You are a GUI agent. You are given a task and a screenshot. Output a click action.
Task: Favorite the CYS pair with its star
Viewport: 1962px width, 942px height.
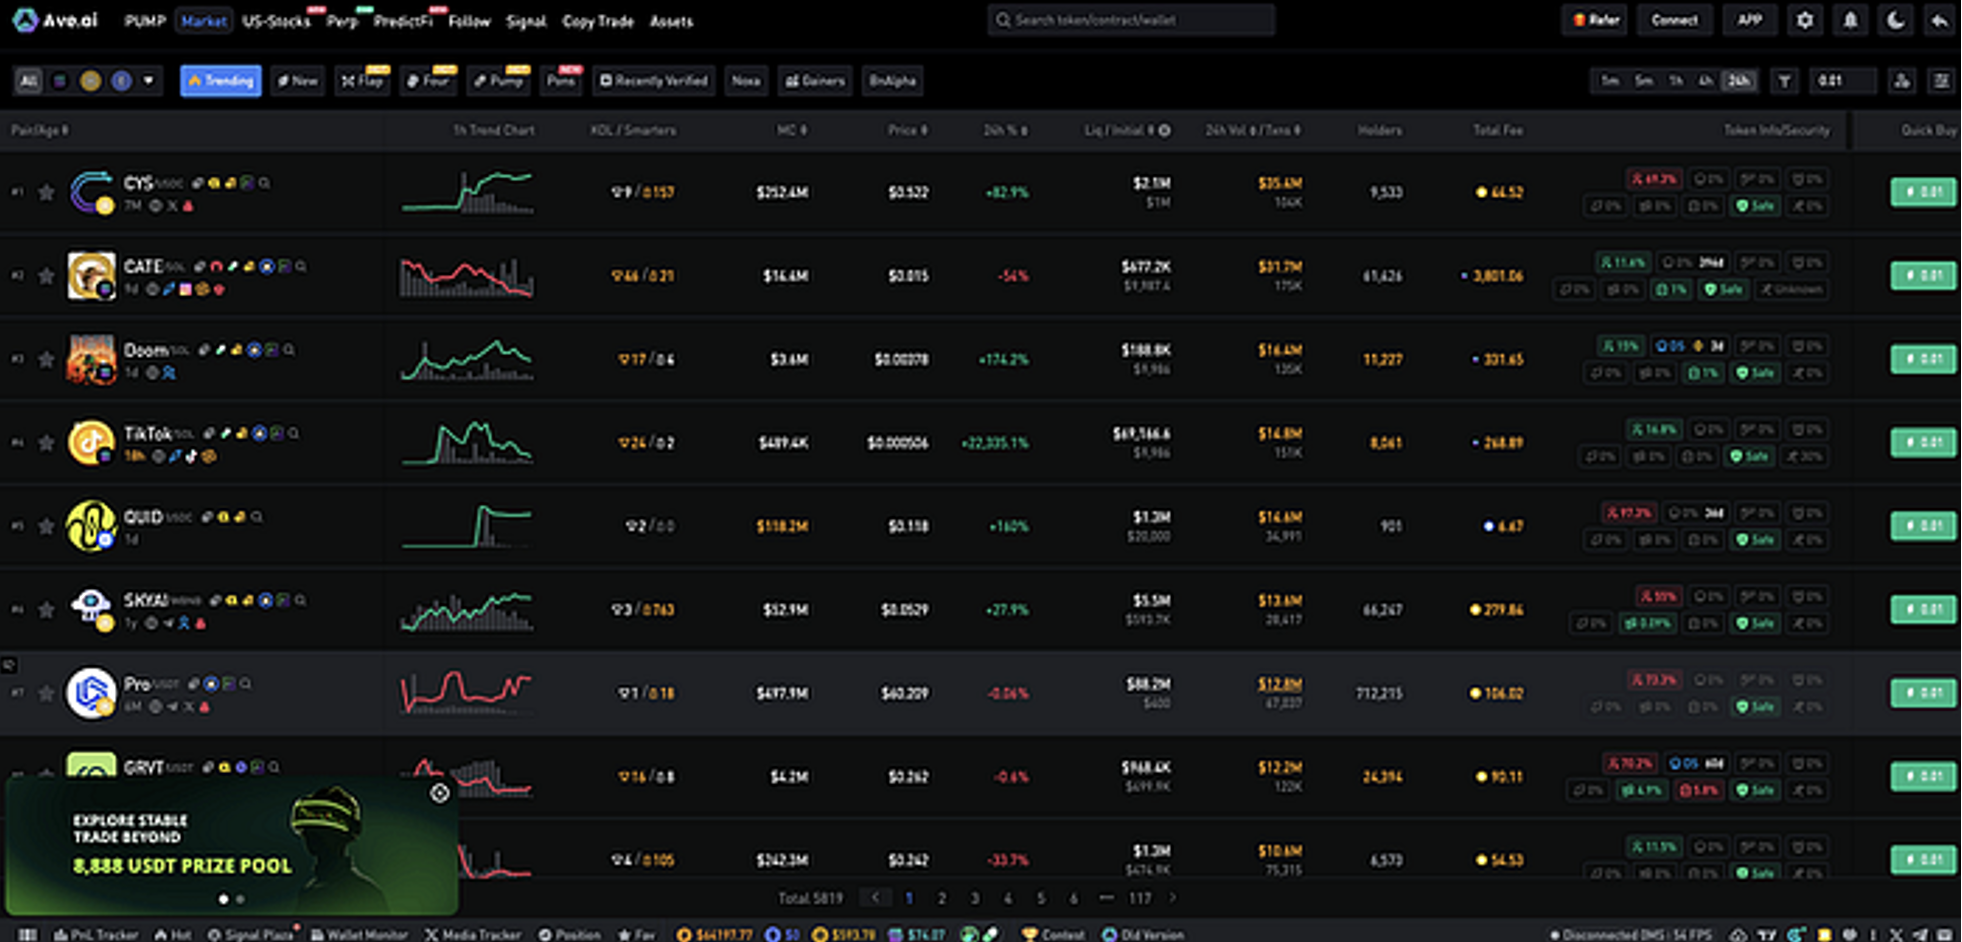click(x=46, y=192)
